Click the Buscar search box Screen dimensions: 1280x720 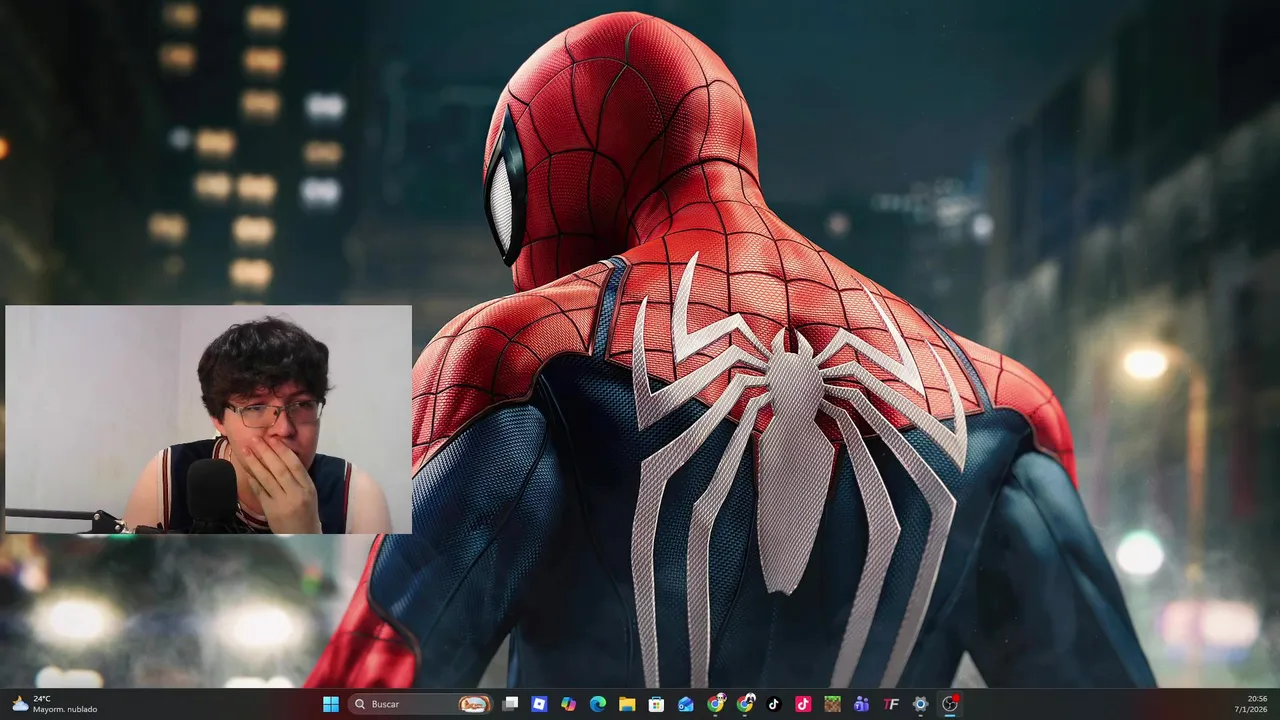[421, 704]
